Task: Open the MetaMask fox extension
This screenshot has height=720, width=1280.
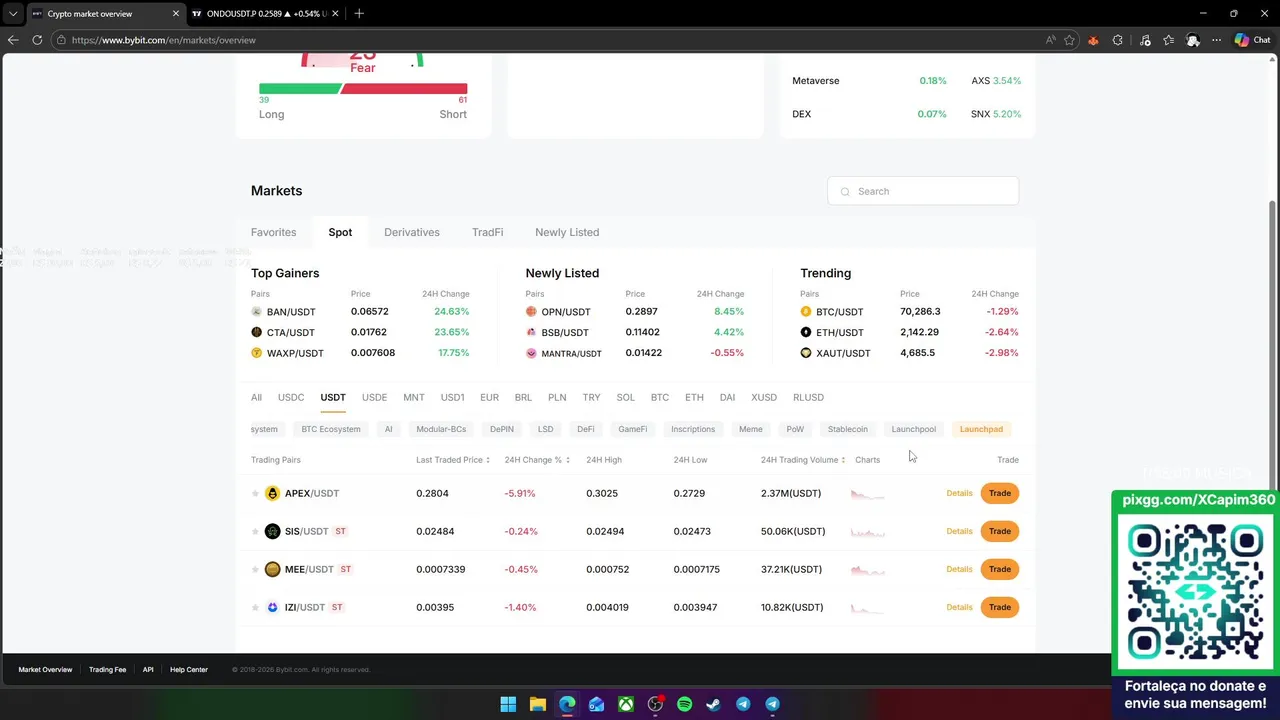Action: [1093, 40]
